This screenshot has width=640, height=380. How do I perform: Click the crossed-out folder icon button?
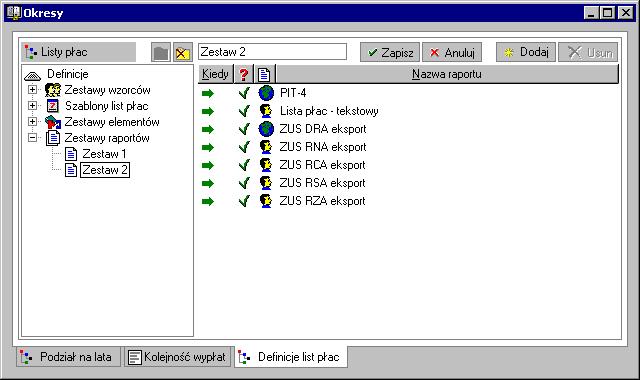click(182, 52)
